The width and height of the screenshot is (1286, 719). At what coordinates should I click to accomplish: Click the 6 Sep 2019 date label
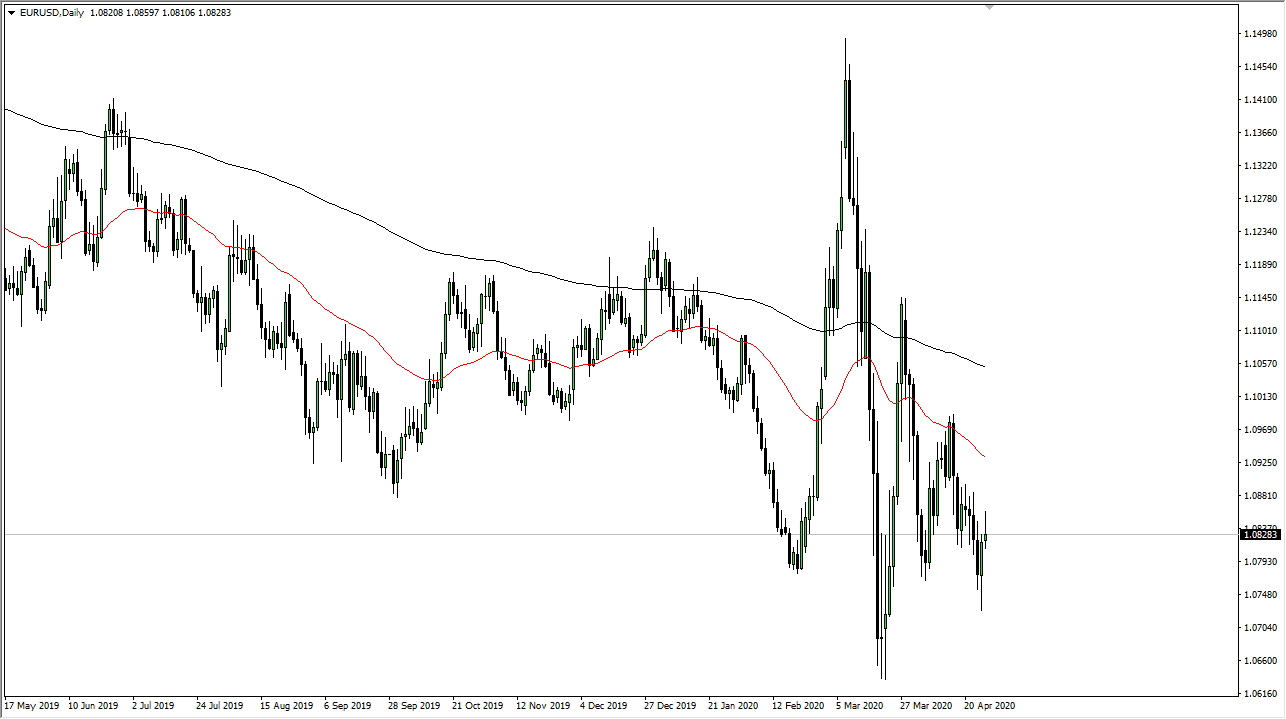346,706
